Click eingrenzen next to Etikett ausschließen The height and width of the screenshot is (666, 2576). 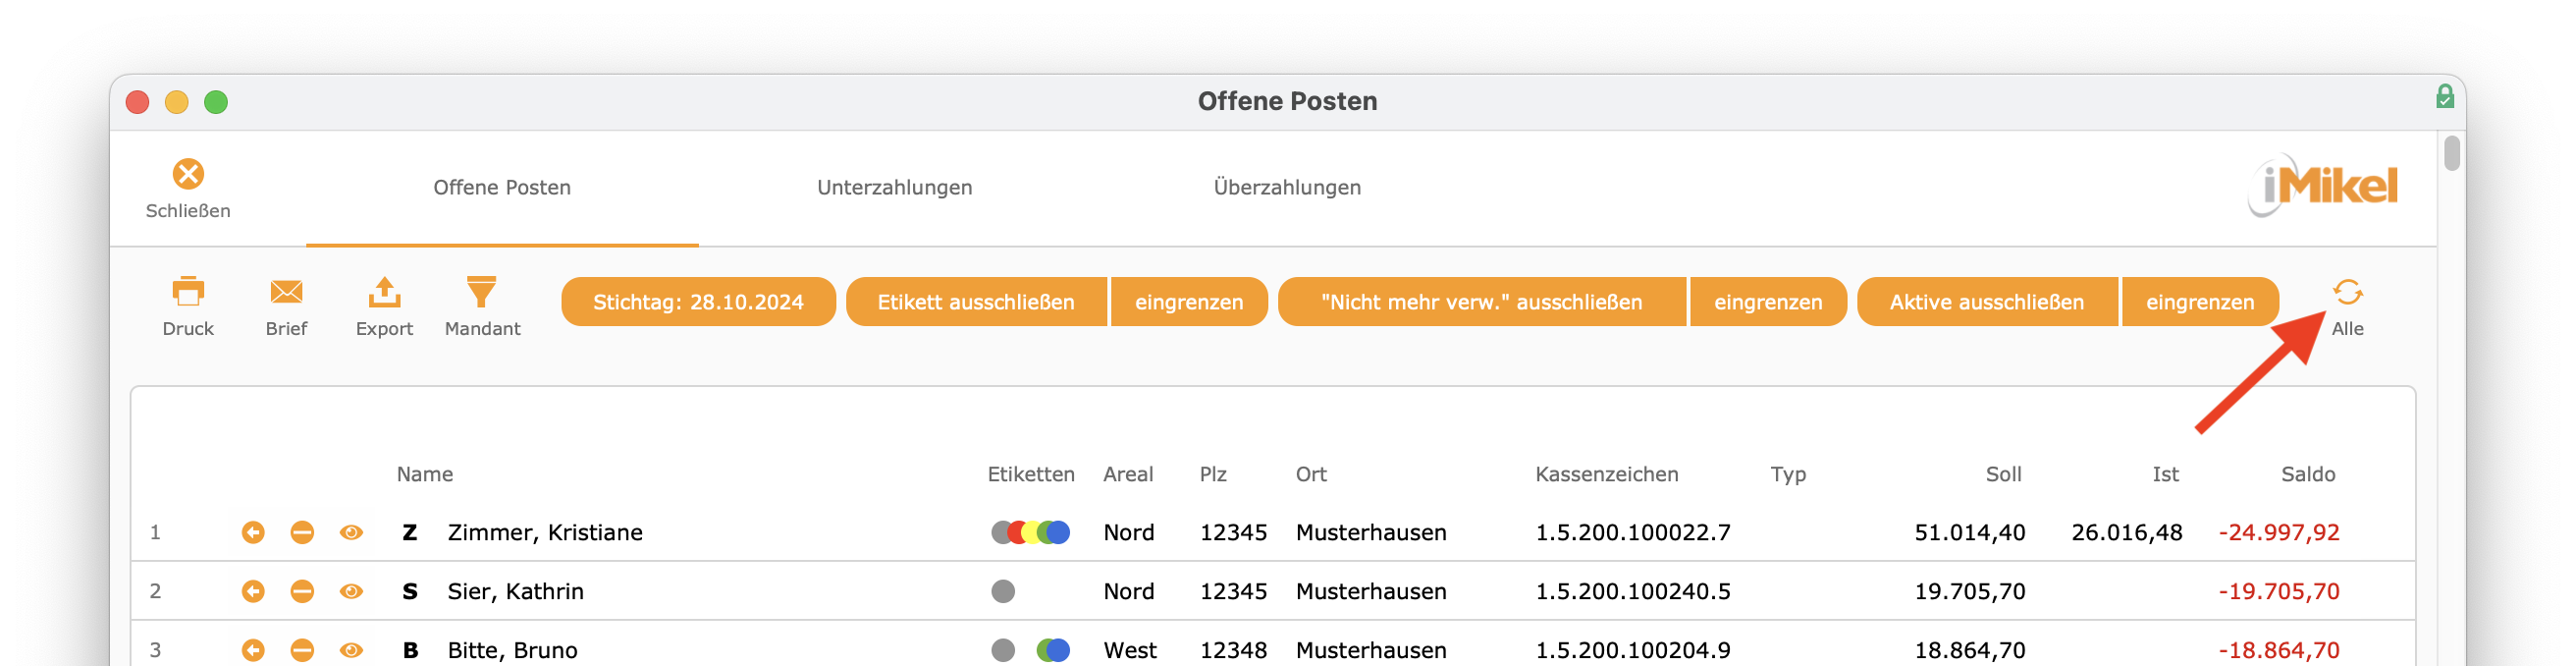click(x=1189, y=302)
